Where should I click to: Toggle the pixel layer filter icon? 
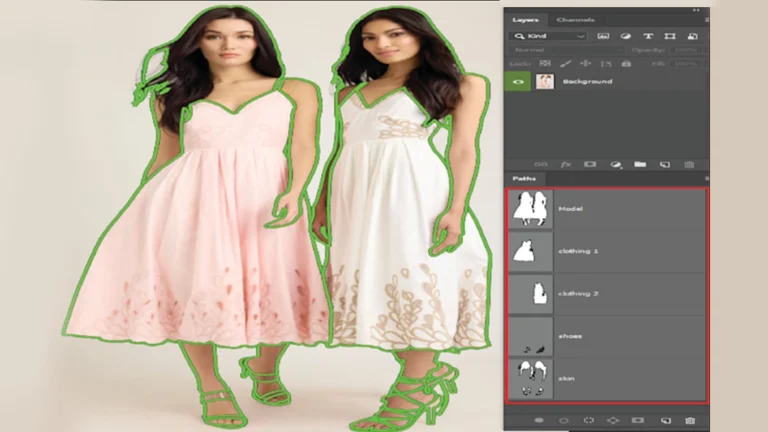click(x=603, y=36)
